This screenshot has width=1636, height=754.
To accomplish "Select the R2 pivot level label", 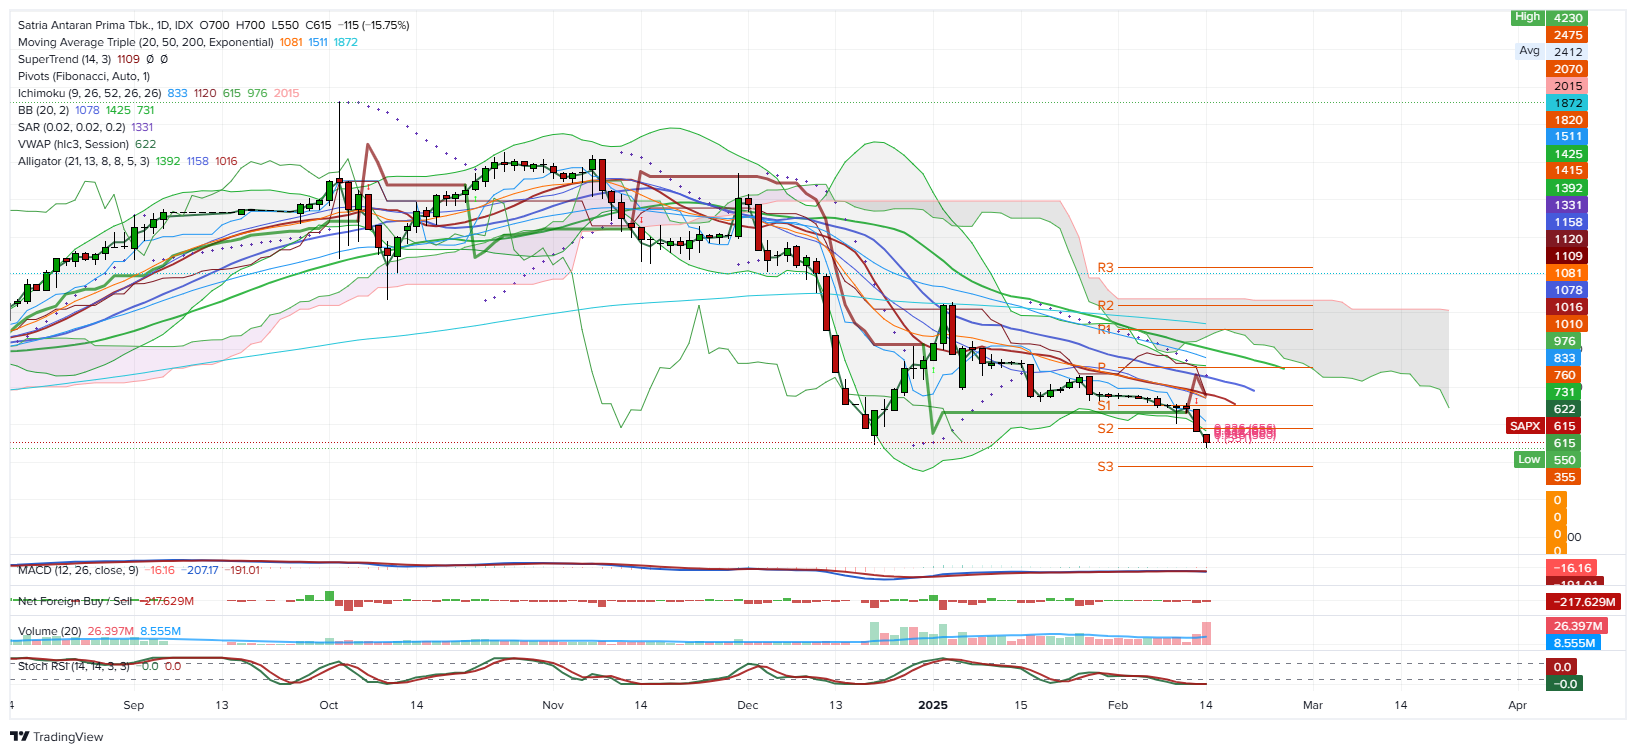I will click(1105, 306).
